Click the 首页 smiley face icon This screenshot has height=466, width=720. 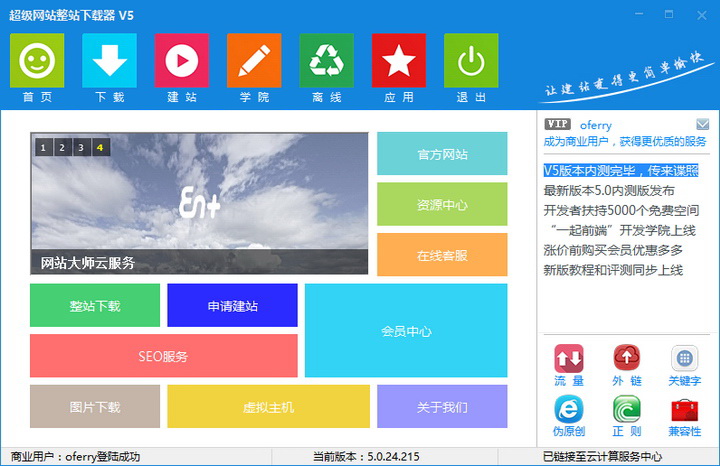point(37,61)
